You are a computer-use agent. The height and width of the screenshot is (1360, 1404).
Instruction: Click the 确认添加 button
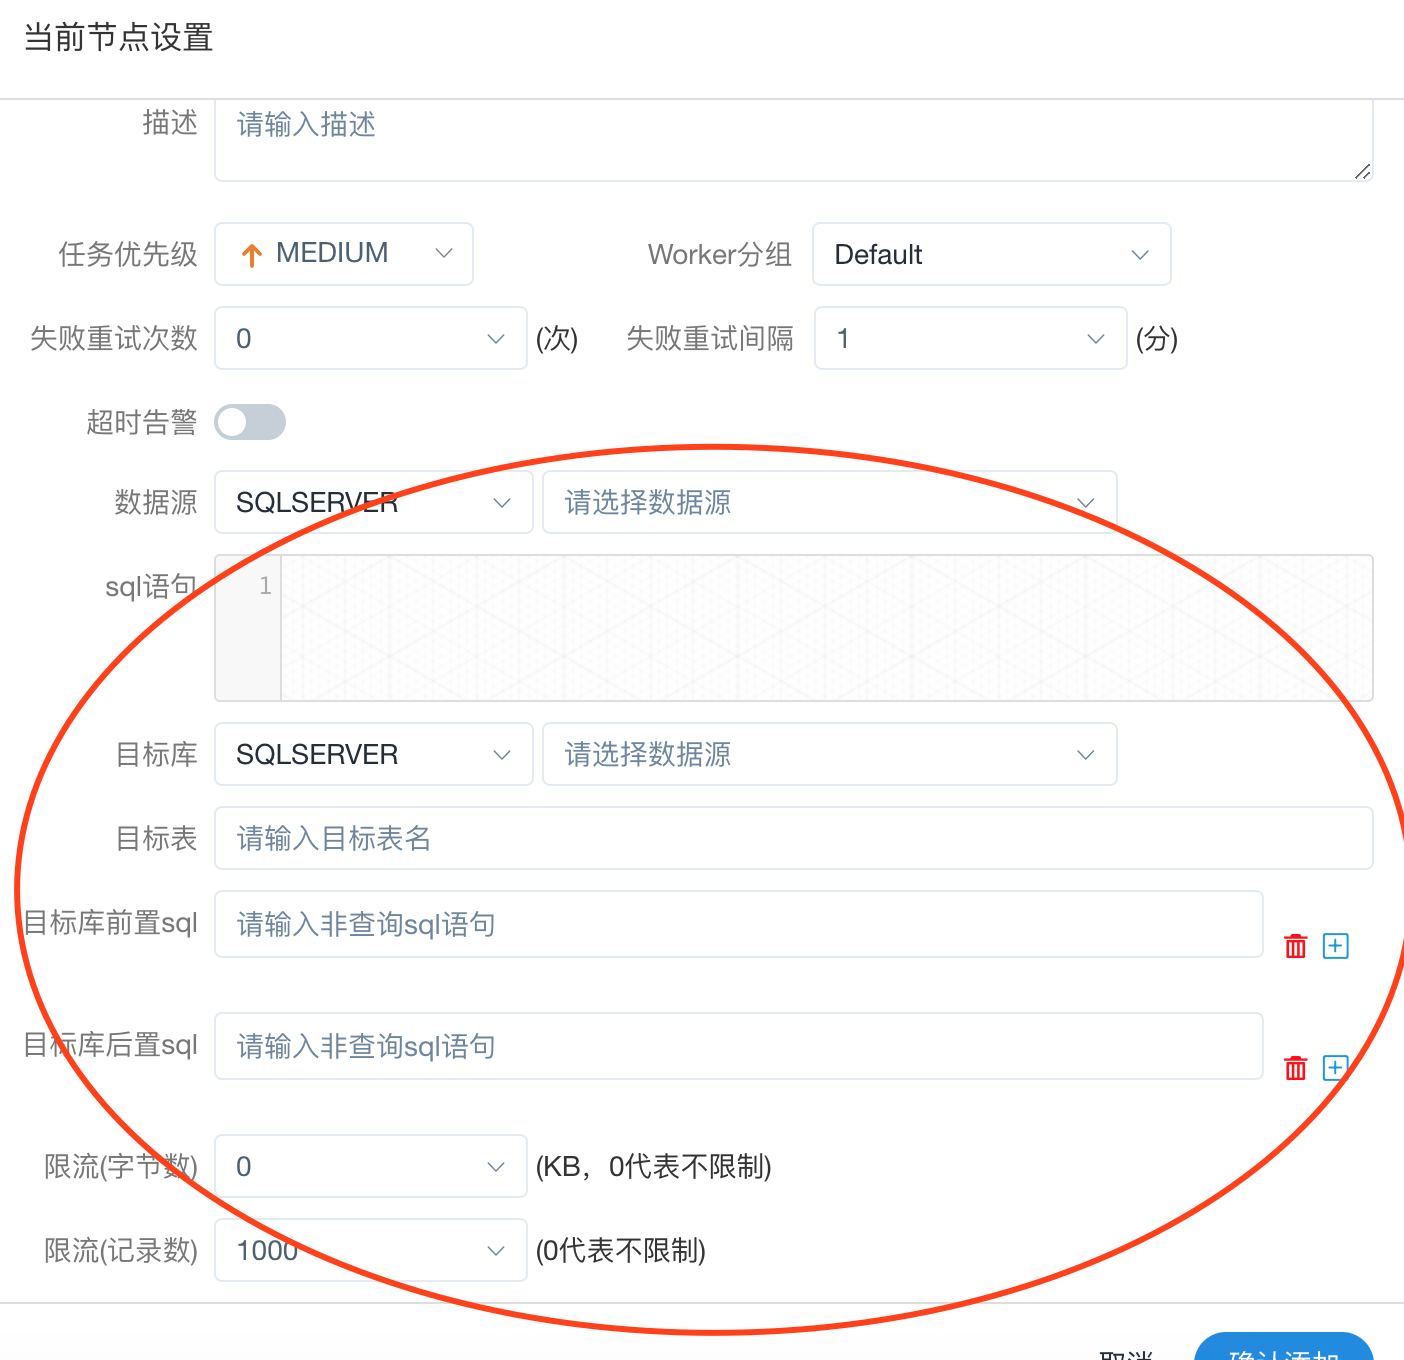[x=1284, y=1348]
